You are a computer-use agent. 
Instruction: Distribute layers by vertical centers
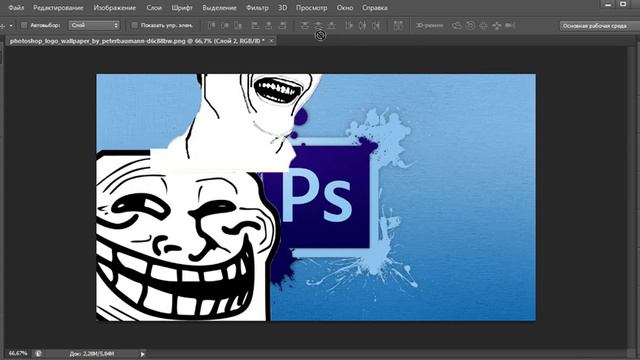(x=318, y=25)
